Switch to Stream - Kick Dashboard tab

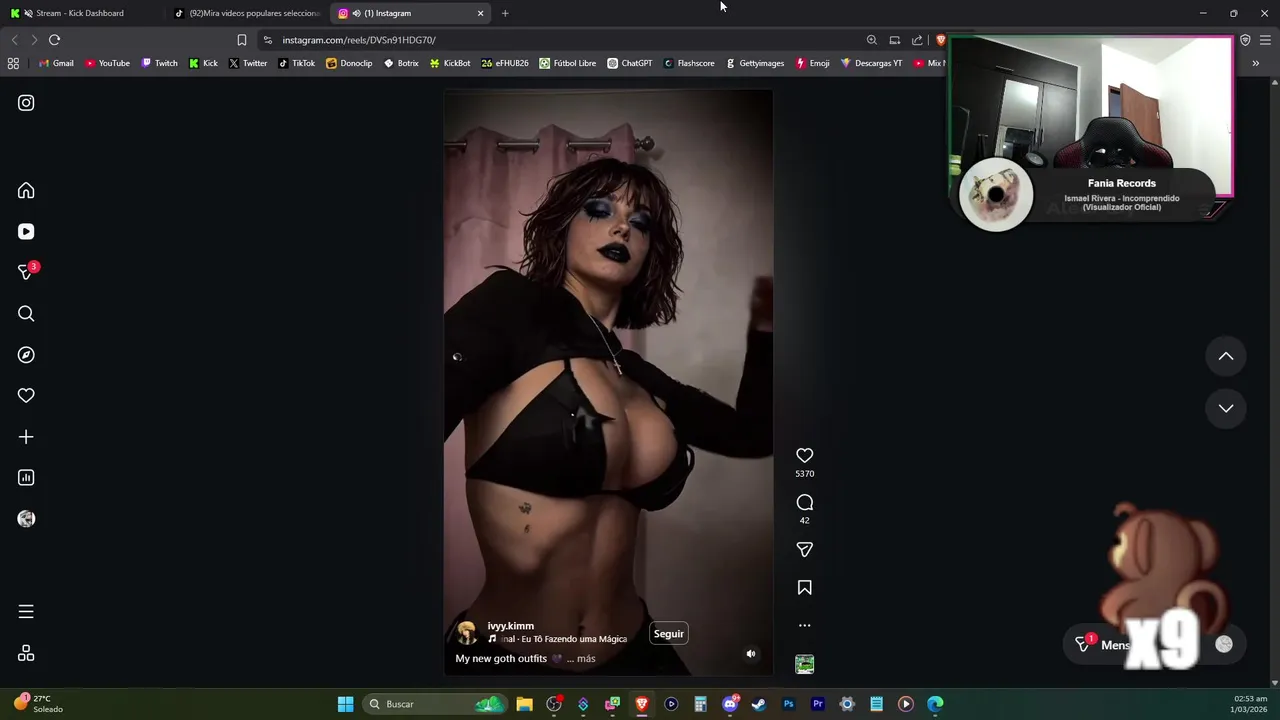tap(80, 13)
